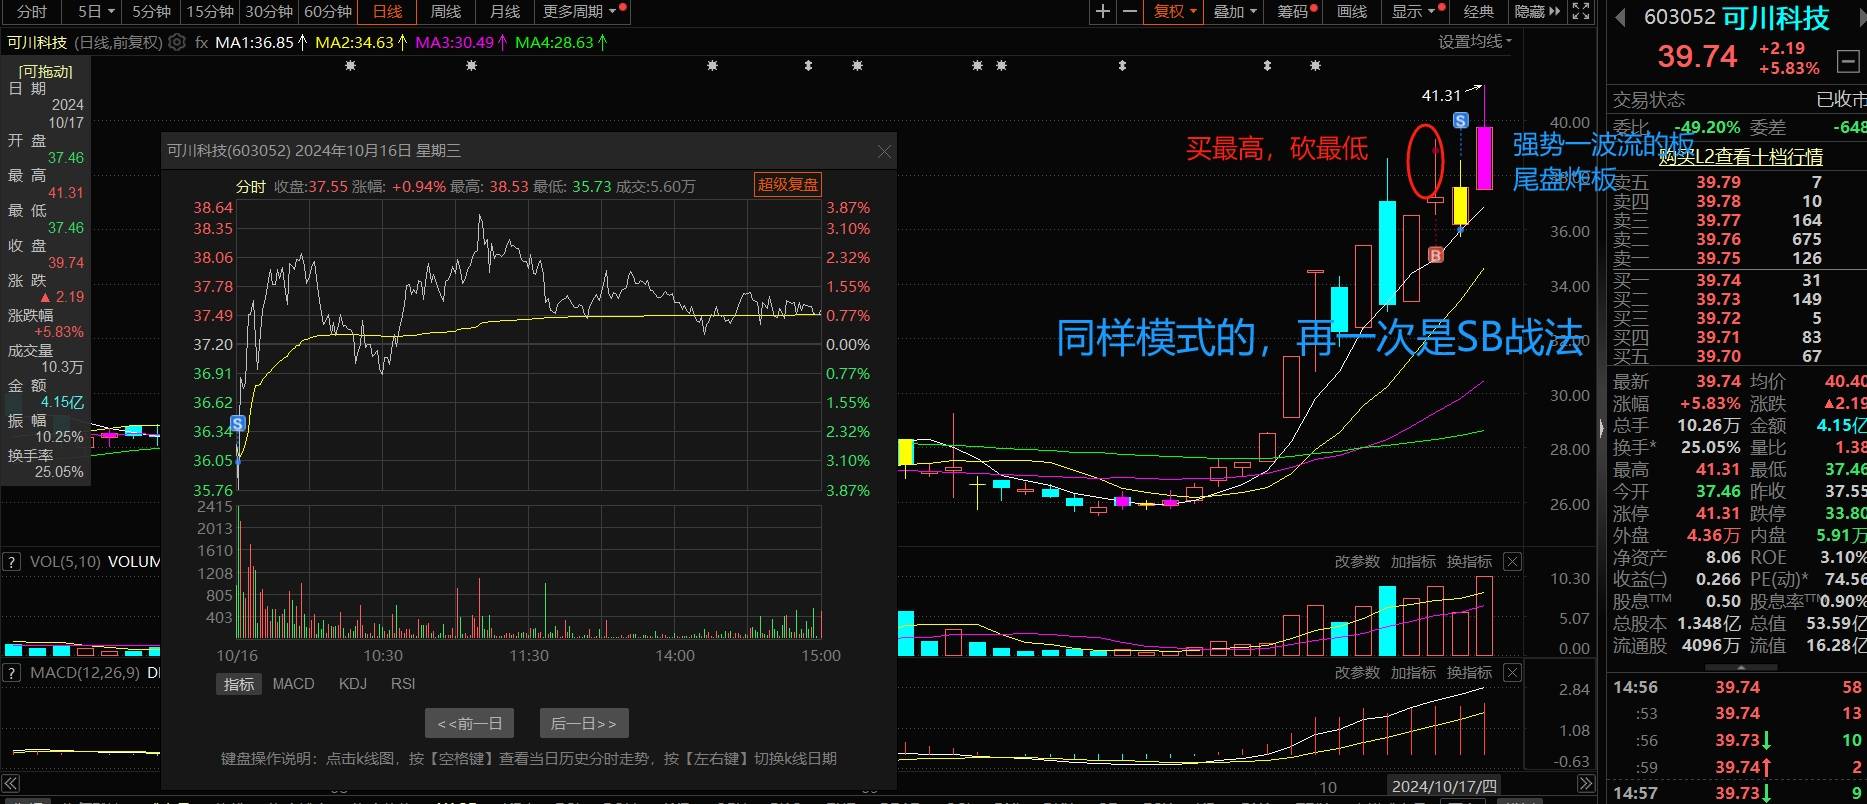Viewport: 1867px width, 804px height.
Task: Select the 15分钟 timeframe tab
Action: click(x=210, y=12)
